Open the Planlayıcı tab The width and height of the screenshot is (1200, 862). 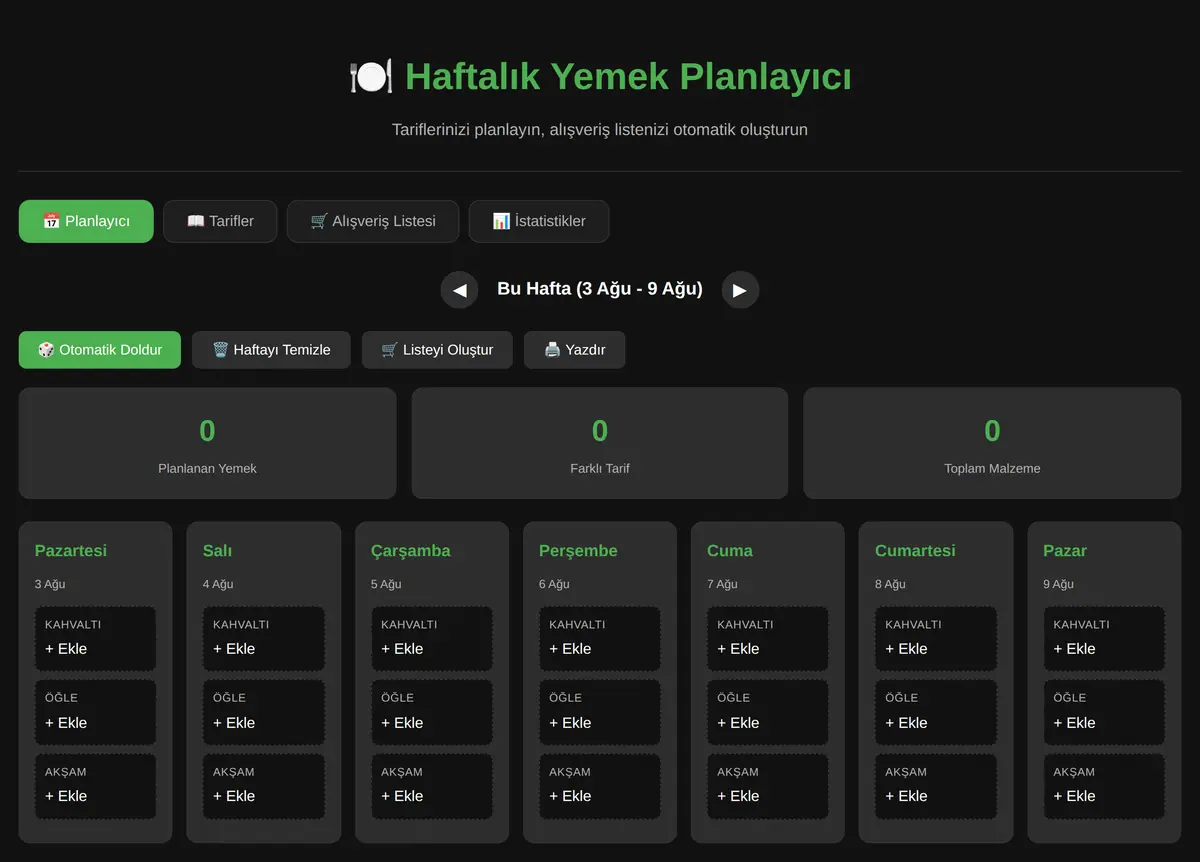[x=86, y=221]
